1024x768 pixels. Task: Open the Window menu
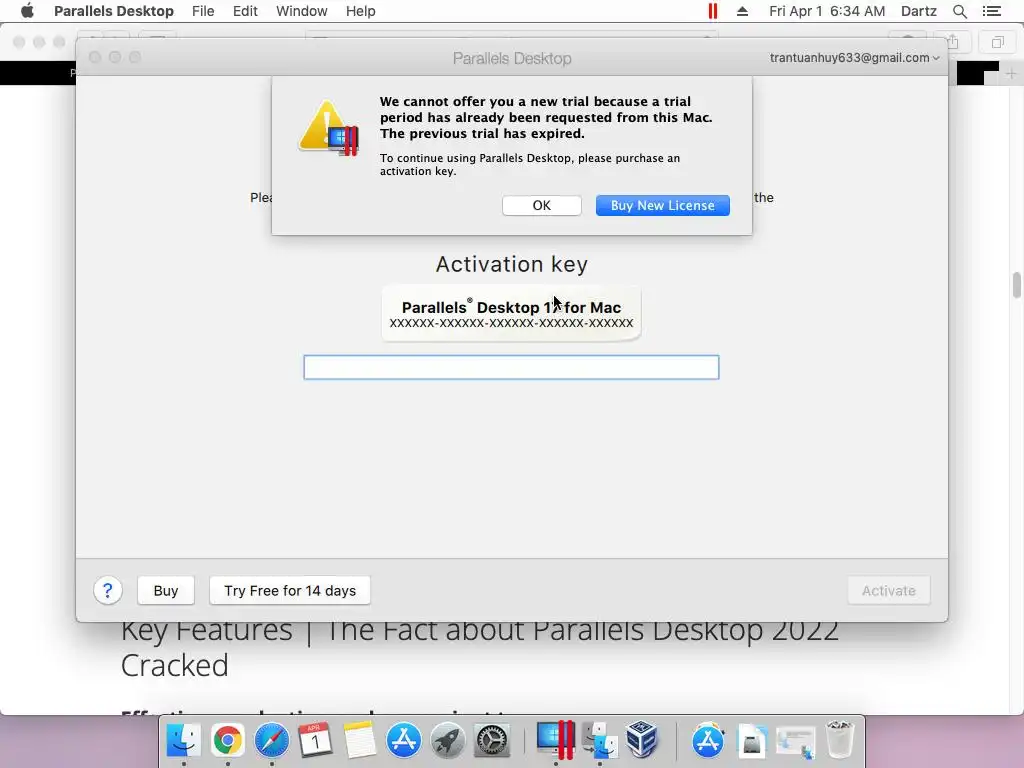pyautogui.click(x=302, y=11)
